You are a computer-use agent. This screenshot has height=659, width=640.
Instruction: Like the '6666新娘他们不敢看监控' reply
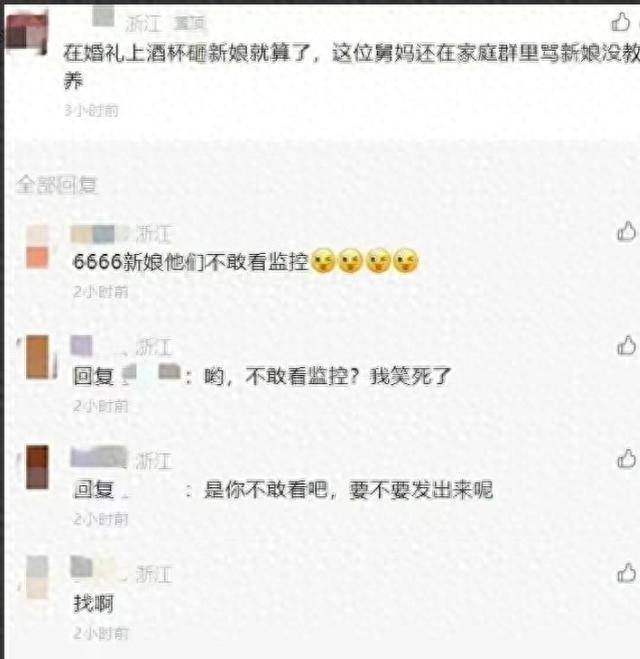[626, 232]
